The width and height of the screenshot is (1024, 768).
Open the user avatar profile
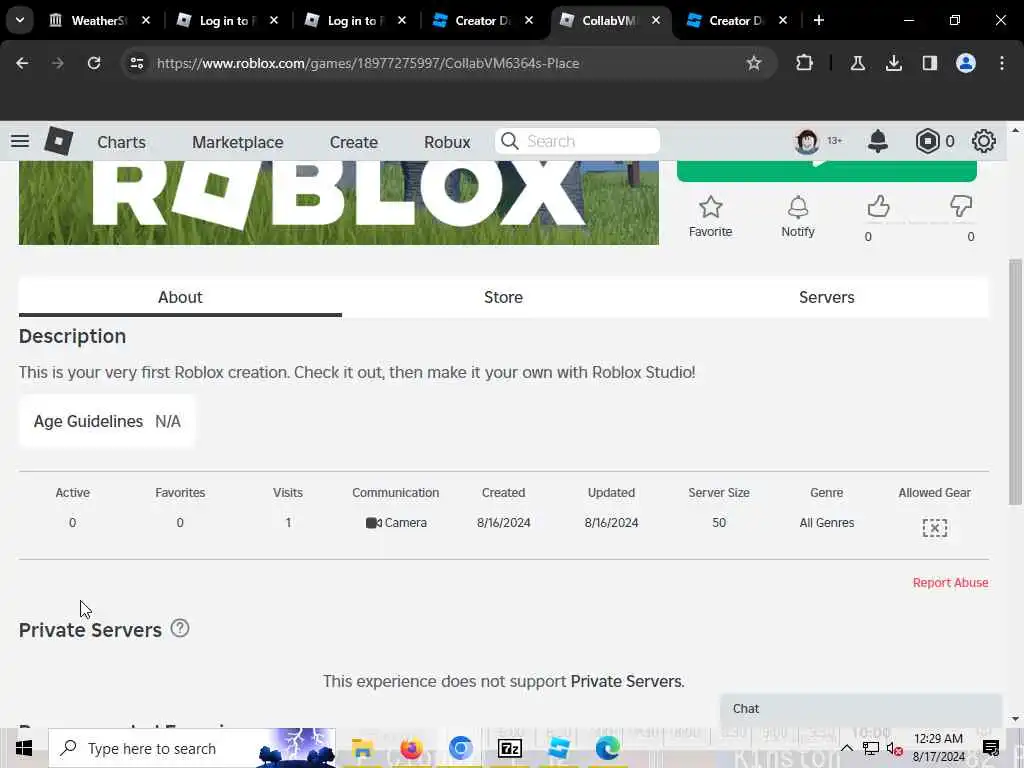click(x=807, y=141)
